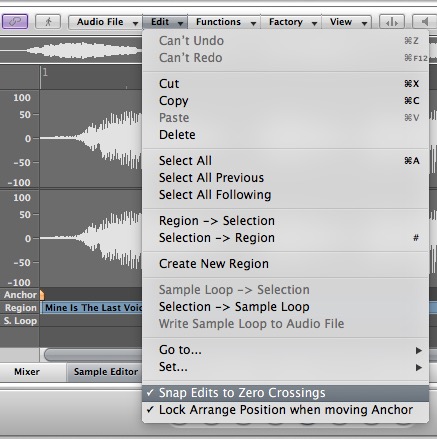437x439 pixels.
Task: Click the Mine Is The Last Voice region bar
Action: click(x=92, y=308)
